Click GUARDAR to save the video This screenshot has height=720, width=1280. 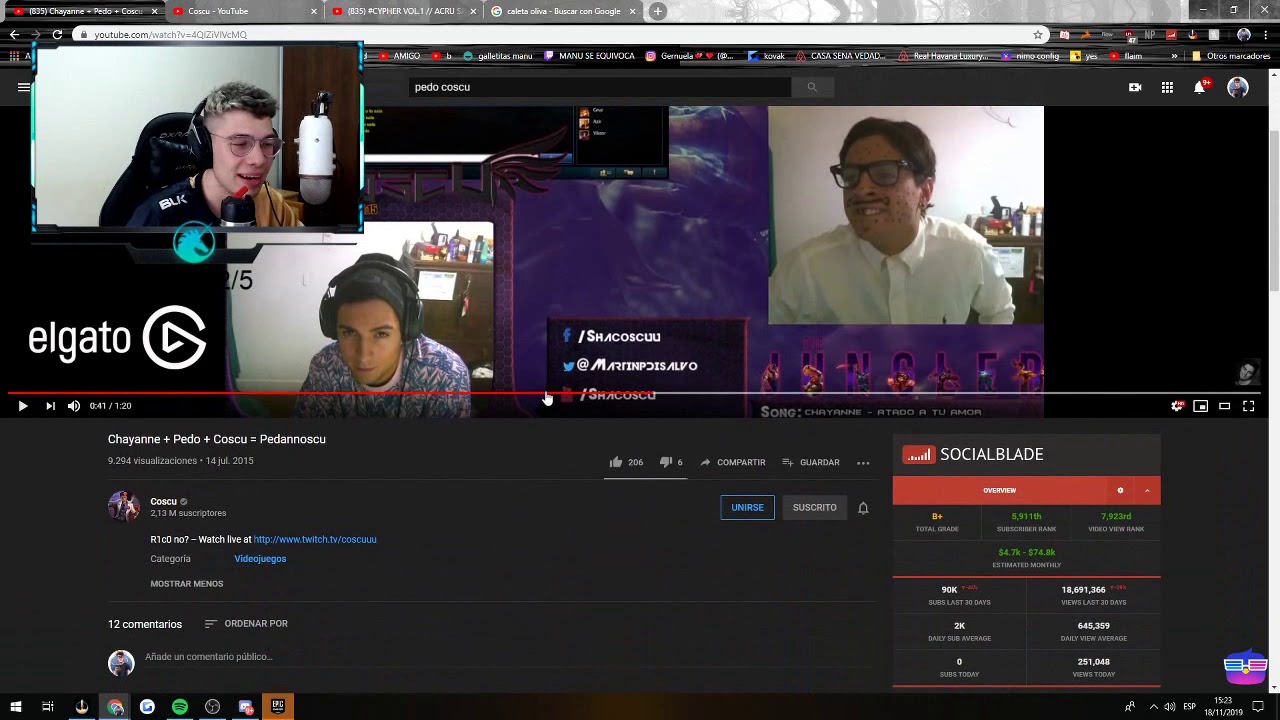pos(811,462)
